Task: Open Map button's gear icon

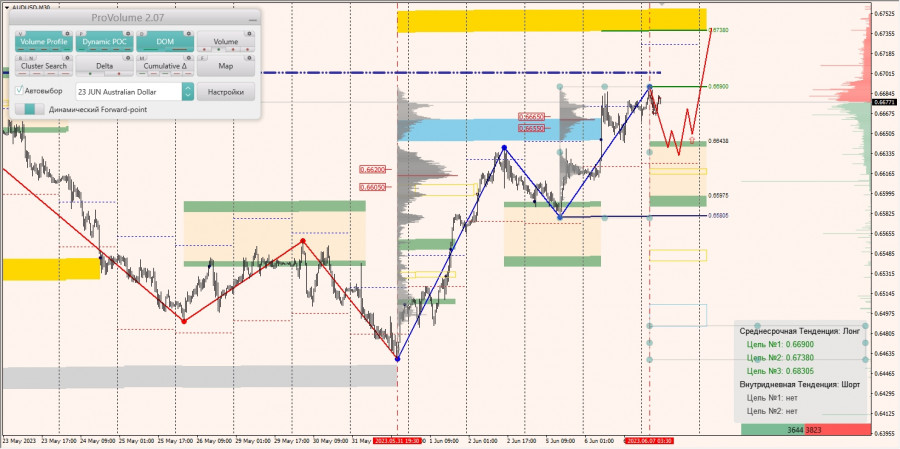Action: 250,58
